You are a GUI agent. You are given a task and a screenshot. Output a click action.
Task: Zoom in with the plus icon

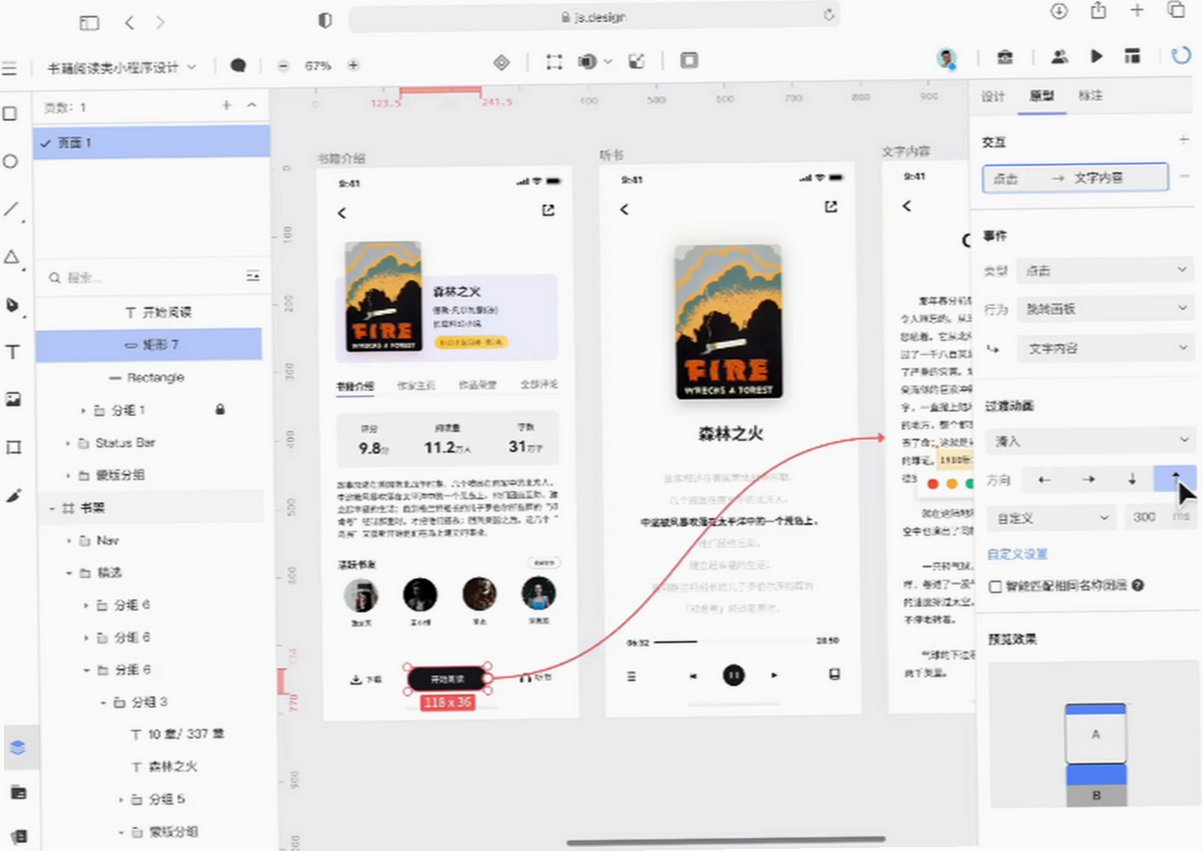(353, 65)
